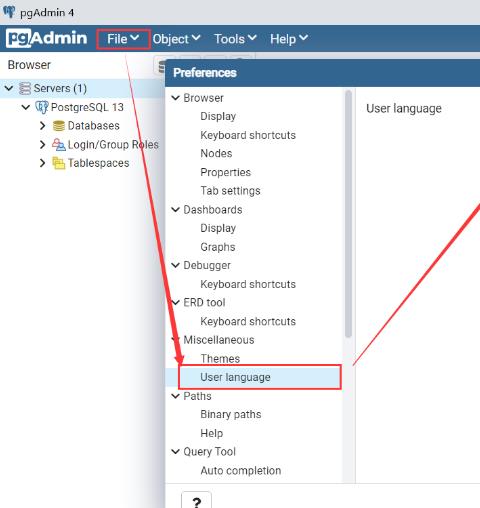Screen dimensions: 480x508
Task: Open the help question mark button
Action: pos(196,501)
